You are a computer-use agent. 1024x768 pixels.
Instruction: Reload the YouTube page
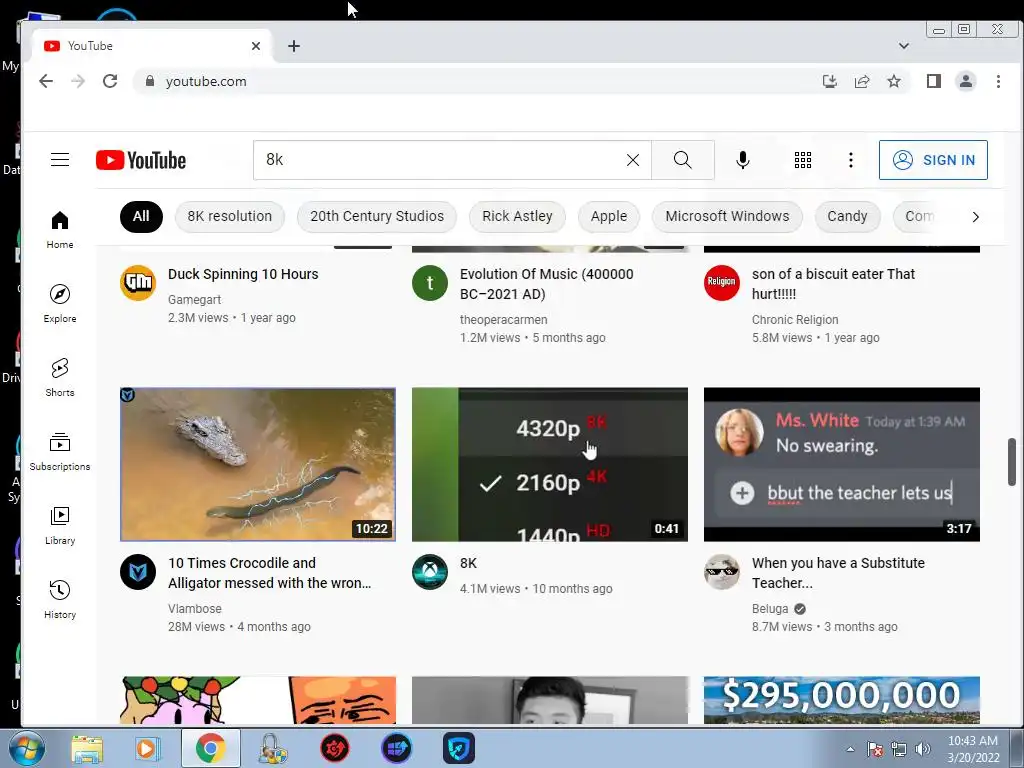click(x=110, y=81)
